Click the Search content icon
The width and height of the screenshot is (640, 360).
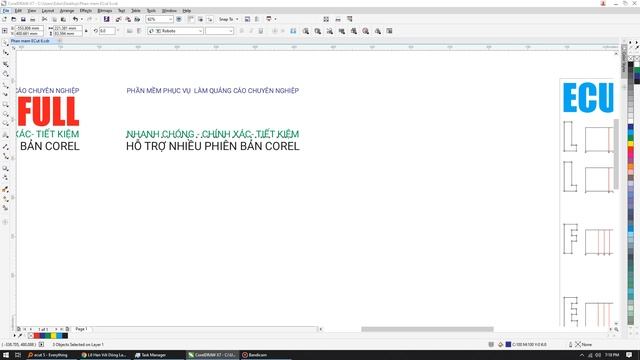pos(107,19)
